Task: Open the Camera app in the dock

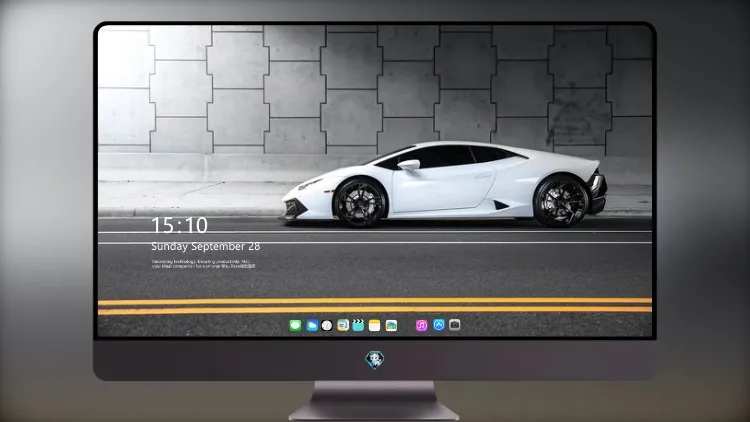Action: (455, 325)
